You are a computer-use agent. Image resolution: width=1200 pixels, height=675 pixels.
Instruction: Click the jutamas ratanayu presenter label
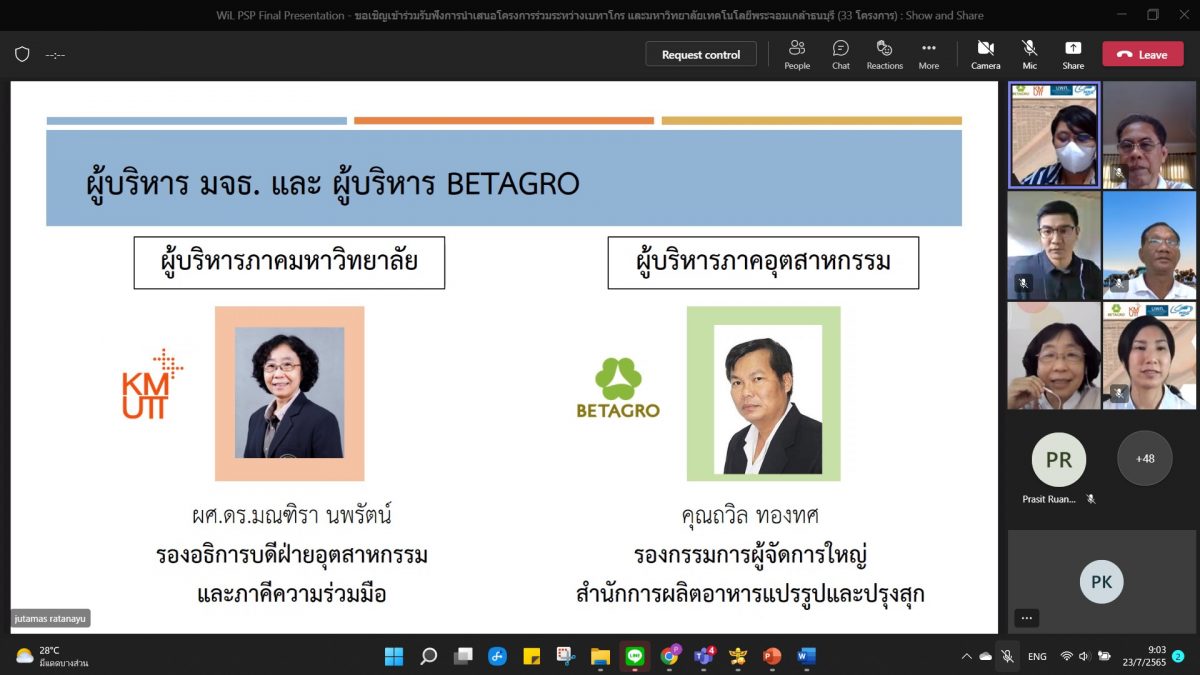click(x=51, y=618)
